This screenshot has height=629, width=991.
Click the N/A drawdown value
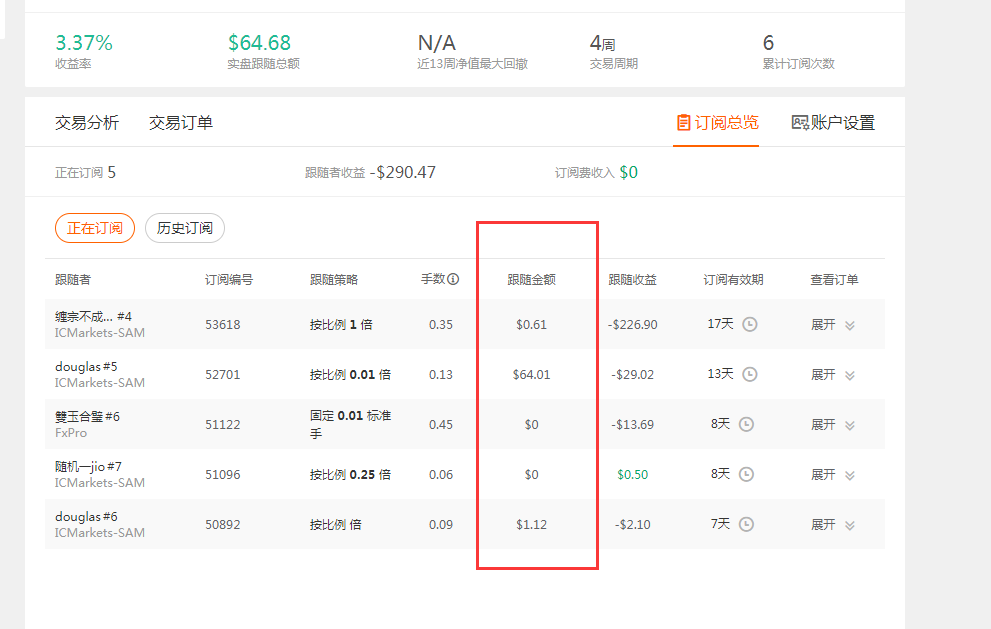[437, 43]
